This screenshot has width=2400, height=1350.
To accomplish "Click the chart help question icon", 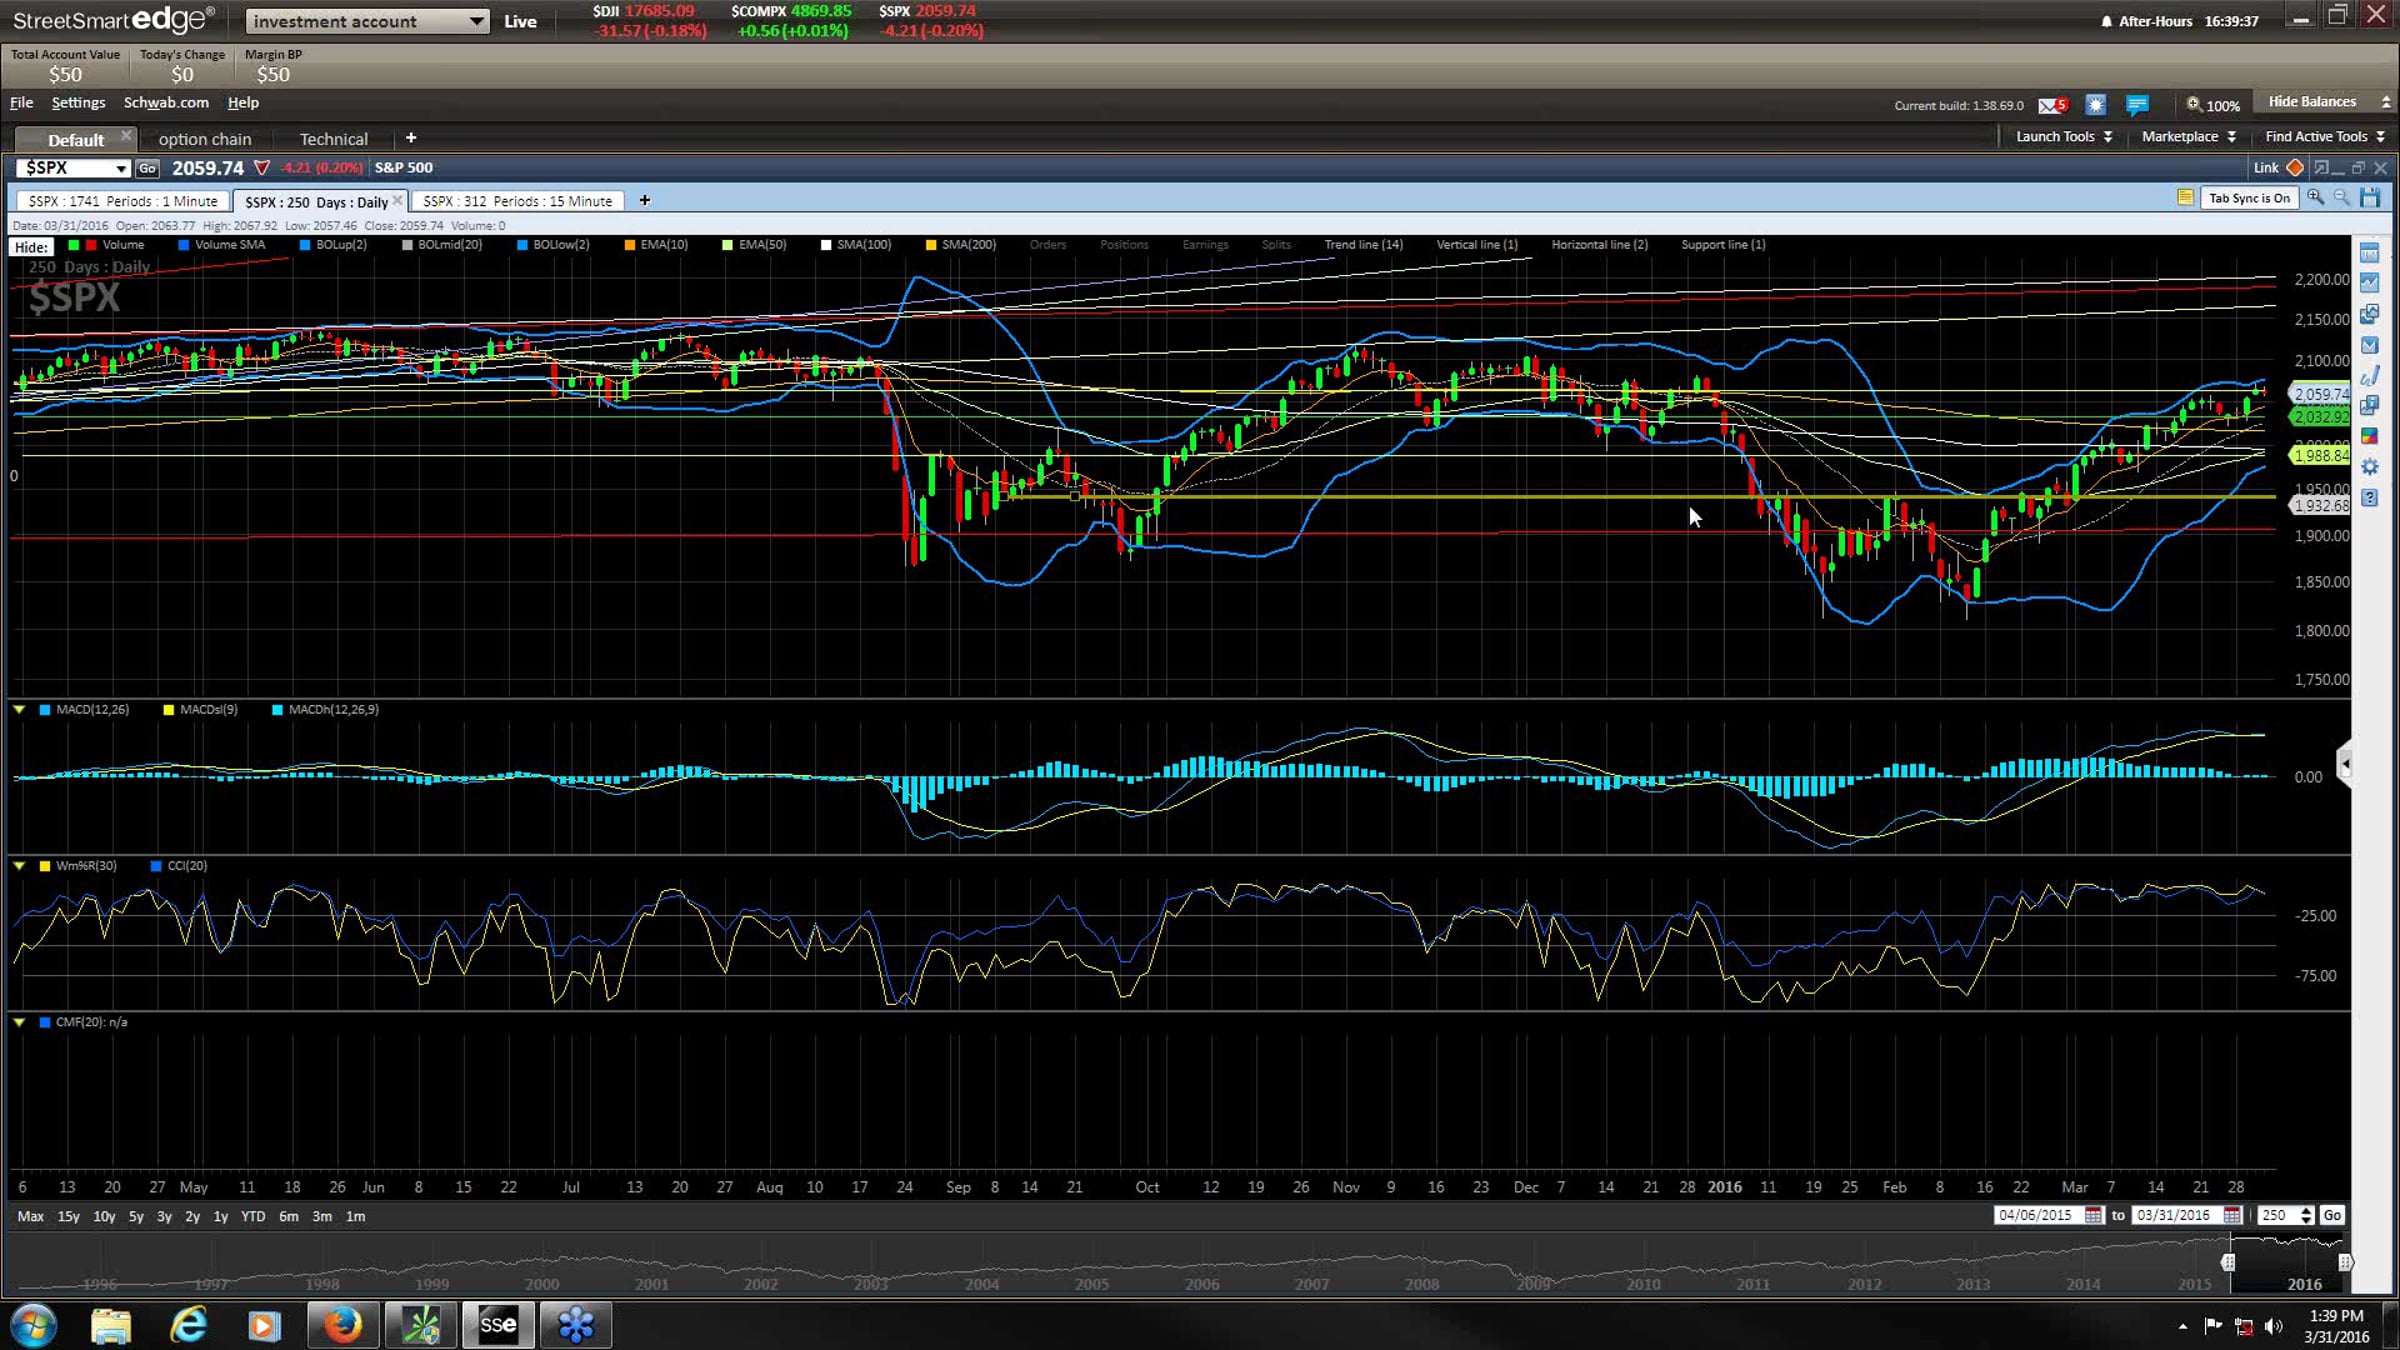I will click(2369, 498).
